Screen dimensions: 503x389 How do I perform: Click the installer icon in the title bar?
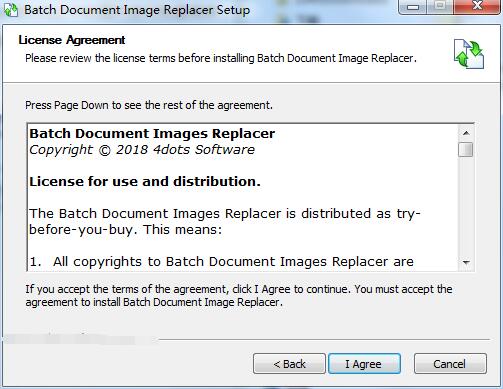(x=10, y=10)
